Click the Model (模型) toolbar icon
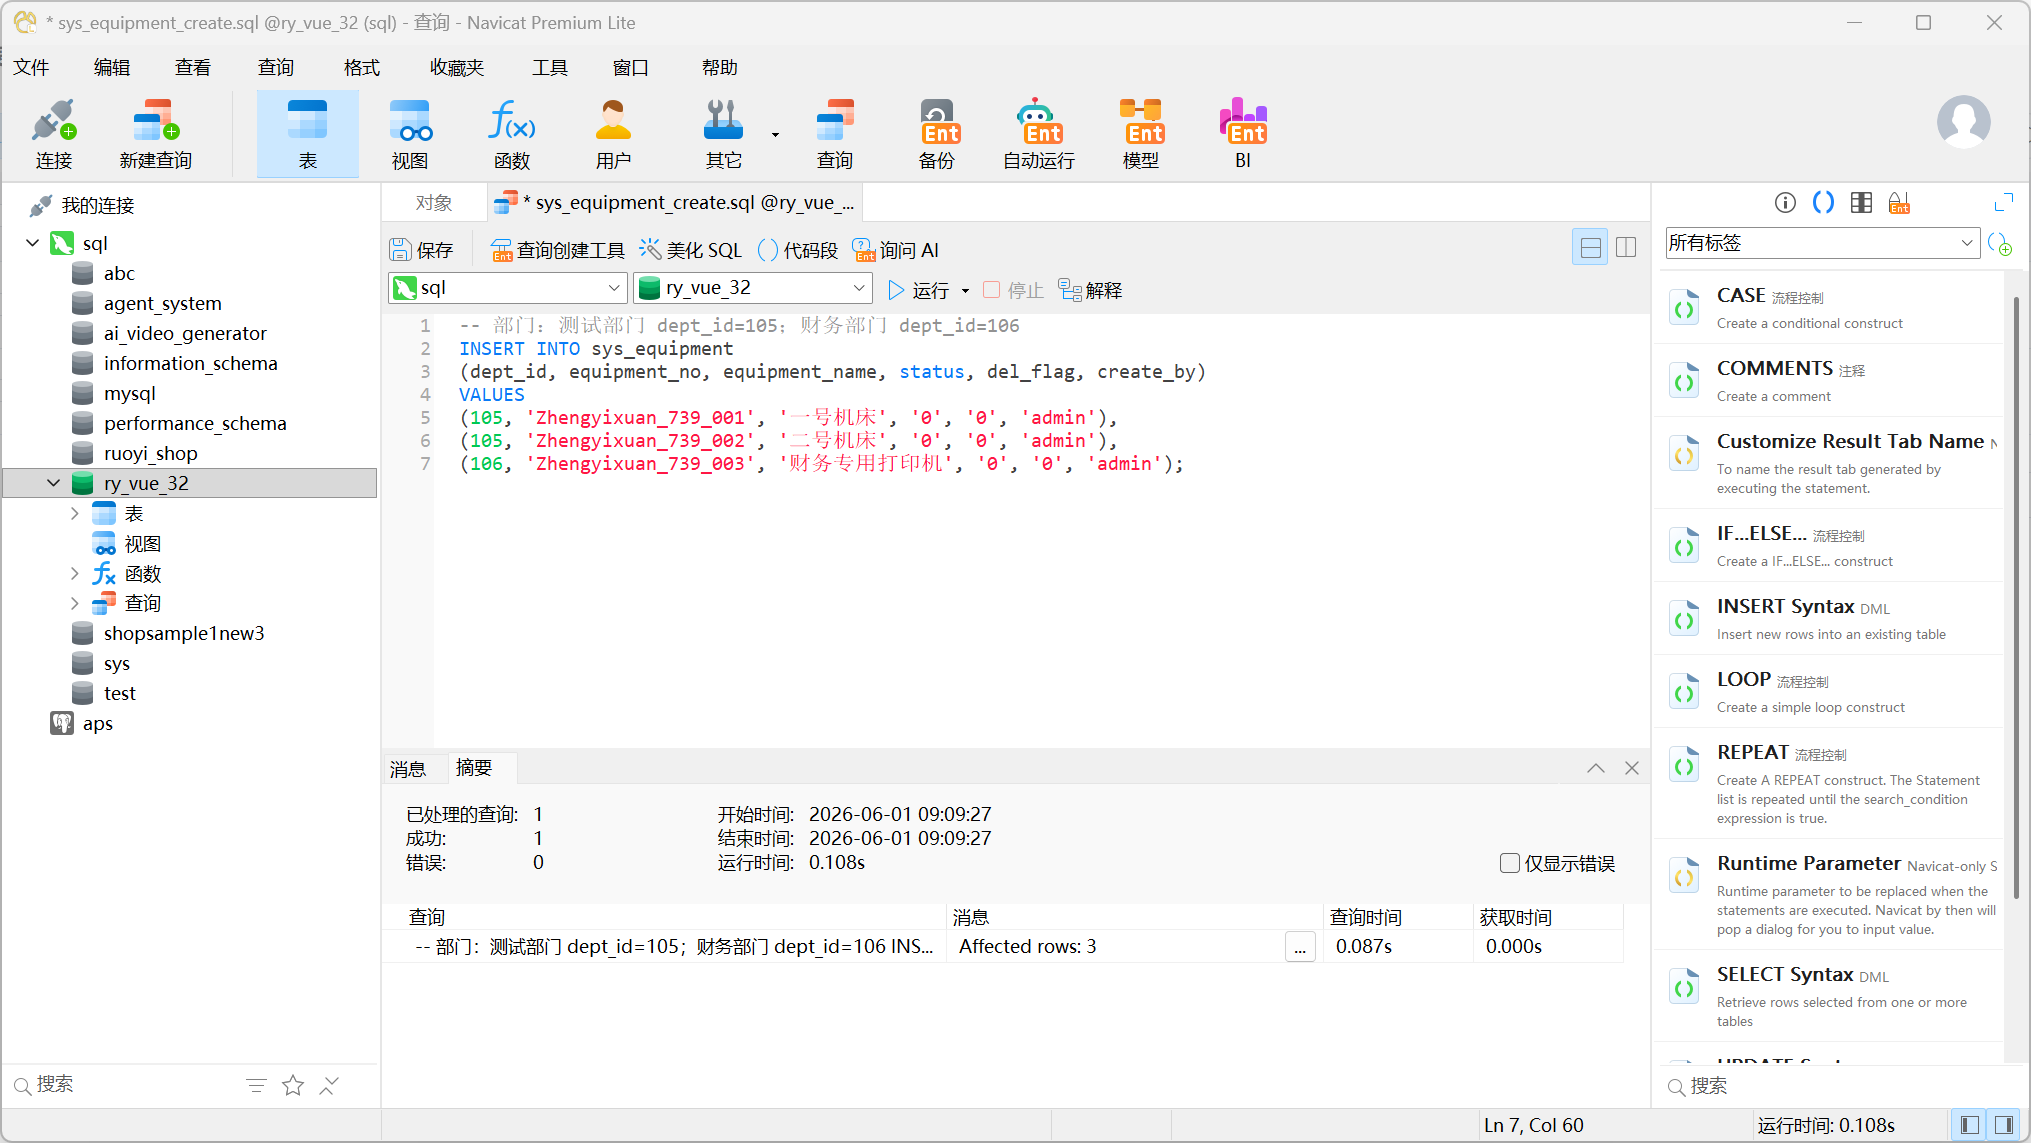 [1141, 134]
